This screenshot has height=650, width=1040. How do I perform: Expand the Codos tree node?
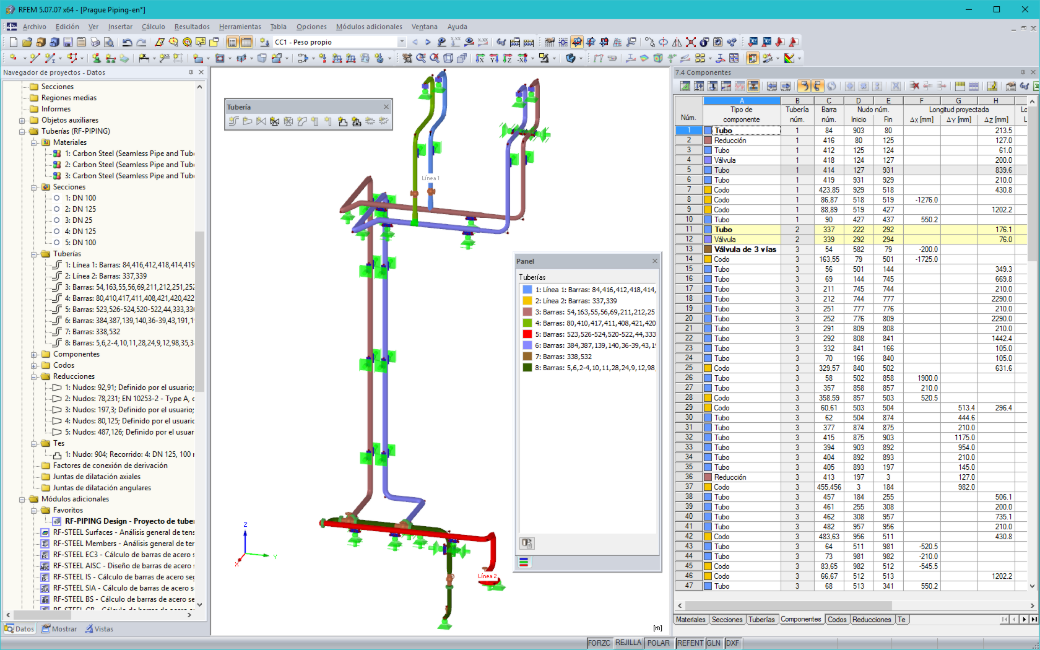34,365
